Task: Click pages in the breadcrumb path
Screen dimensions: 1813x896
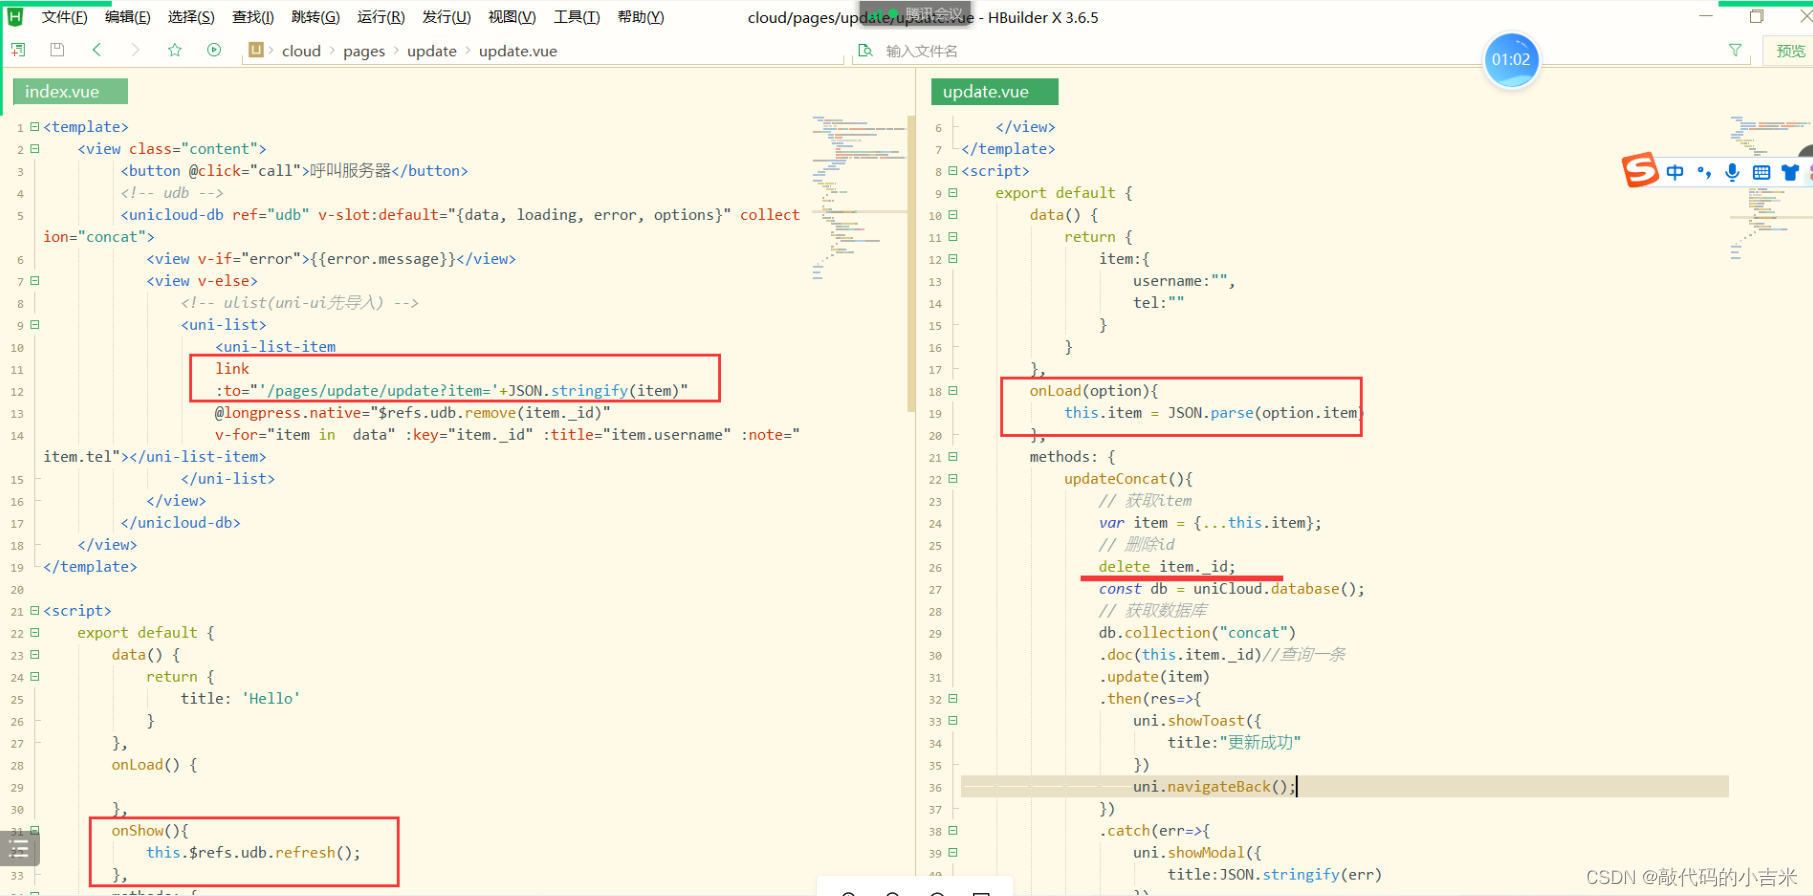Action: [364, 51]
